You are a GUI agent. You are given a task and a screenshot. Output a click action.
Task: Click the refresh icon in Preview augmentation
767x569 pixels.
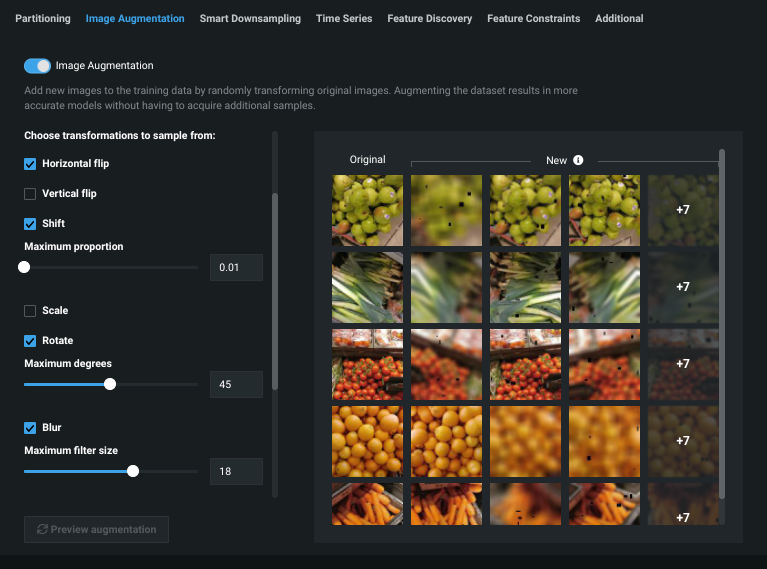pyautogui.click(x=42, y=529)
